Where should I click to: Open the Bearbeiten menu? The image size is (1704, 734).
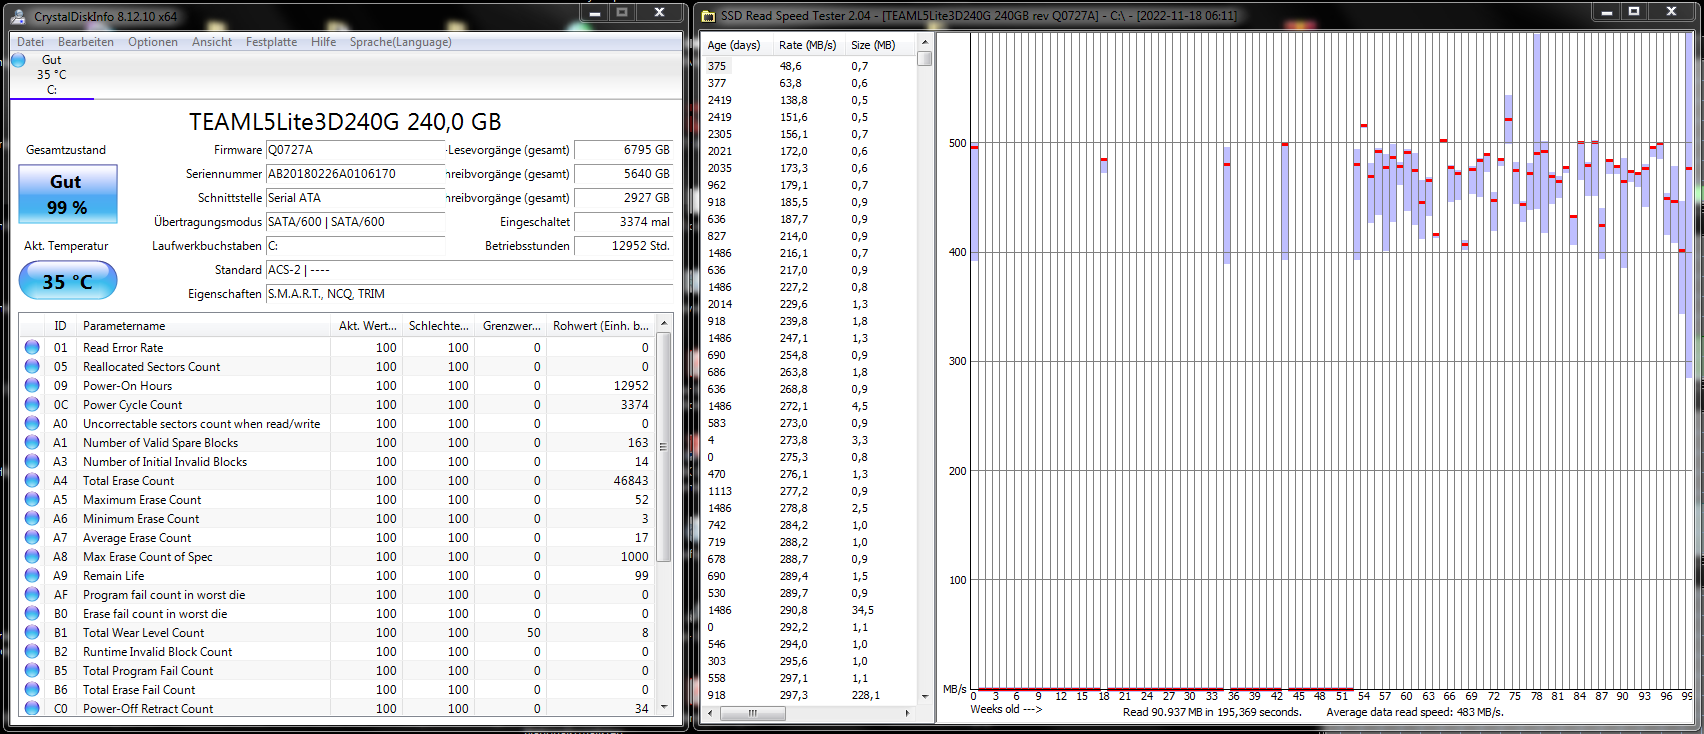click(85, 42)
